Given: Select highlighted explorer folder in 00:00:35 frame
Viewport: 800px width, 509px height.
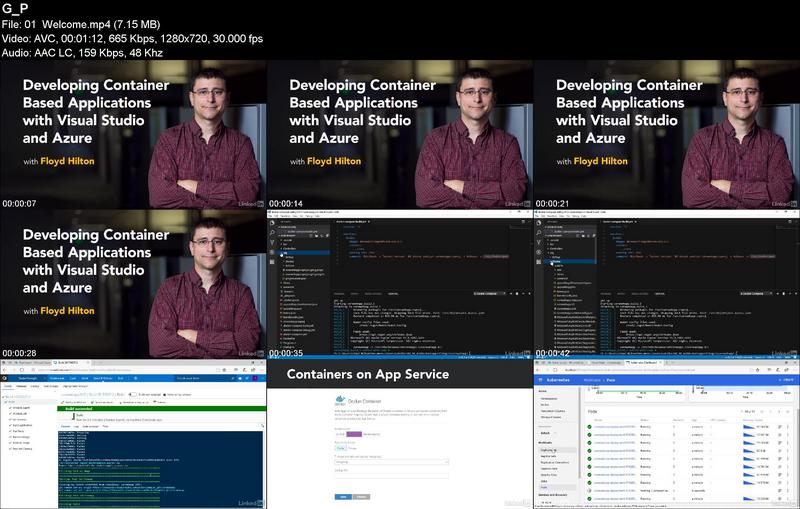Looking at the screenshot, I should (x=304, y=253).
